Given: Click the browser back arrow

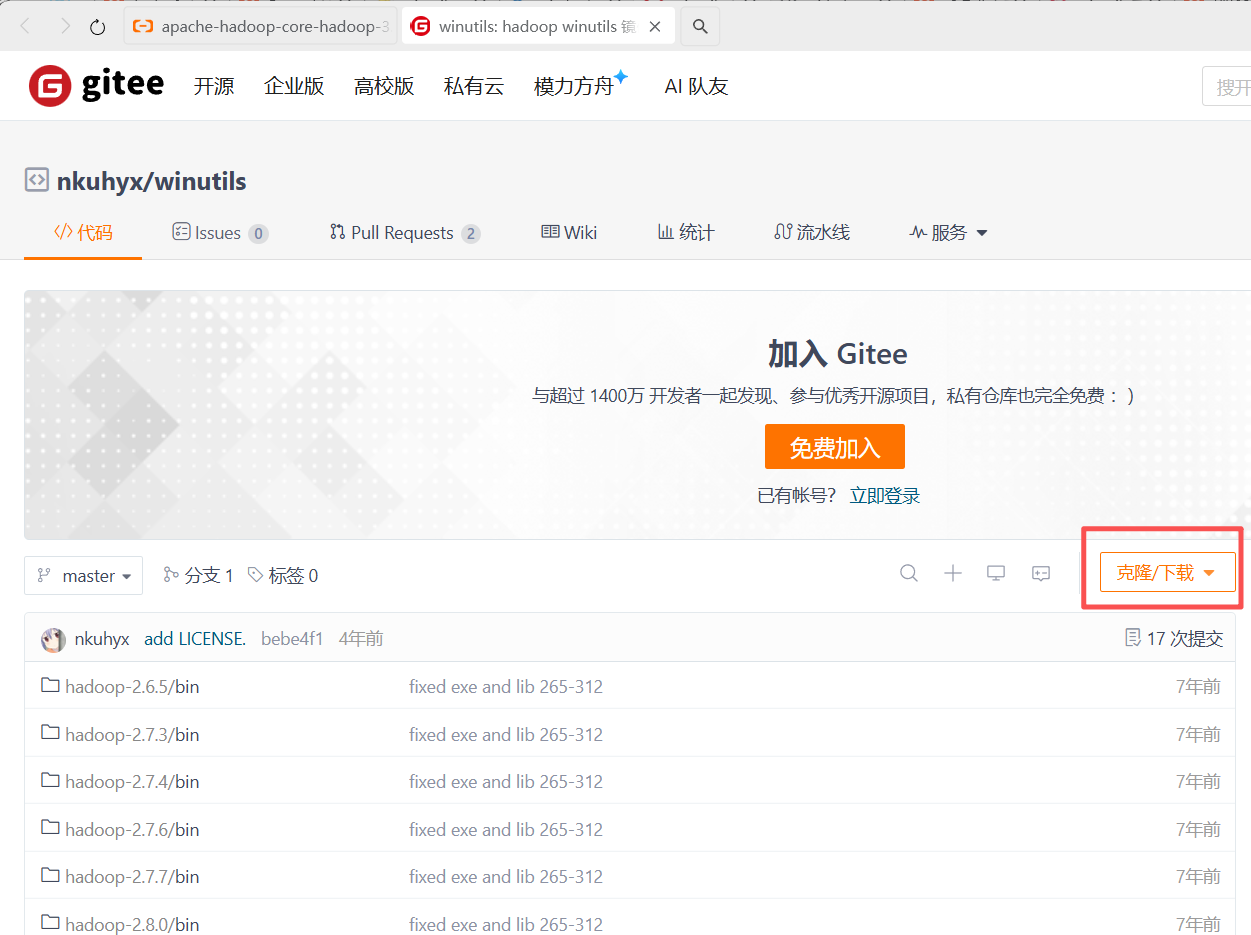Looking at the screenshot, I should (x=26, y=27).
